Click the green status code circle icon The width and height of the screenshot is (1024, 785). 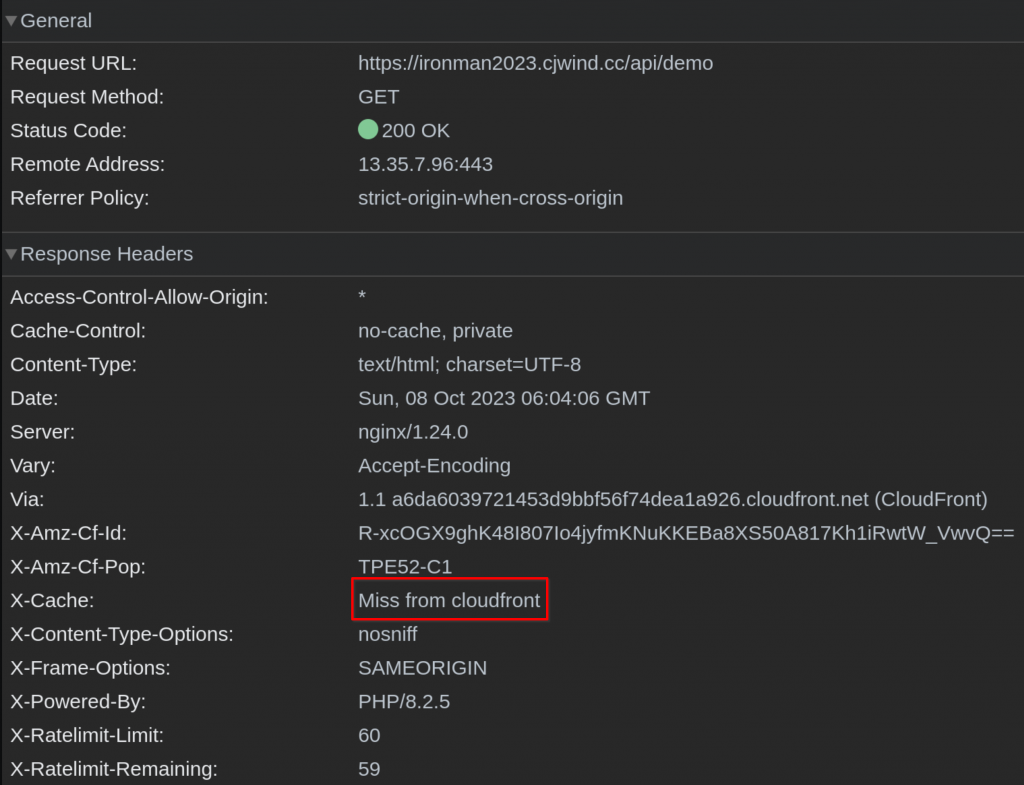[x=368, y=129]
